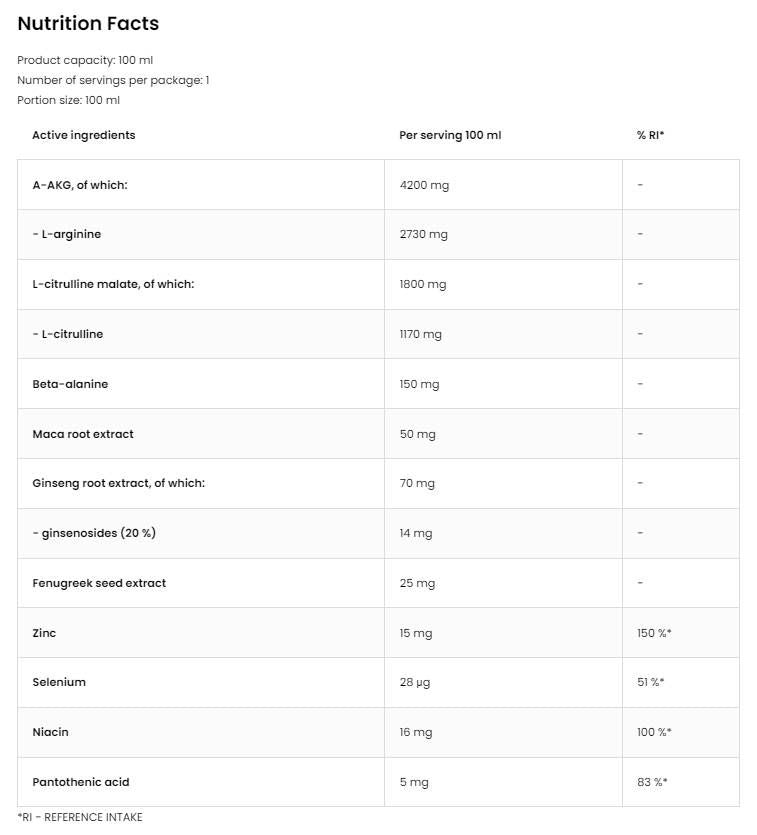Screen dimensions: 757x835
Task: Click the Zinc 150 %* reference intake
Action: [654, 633]
